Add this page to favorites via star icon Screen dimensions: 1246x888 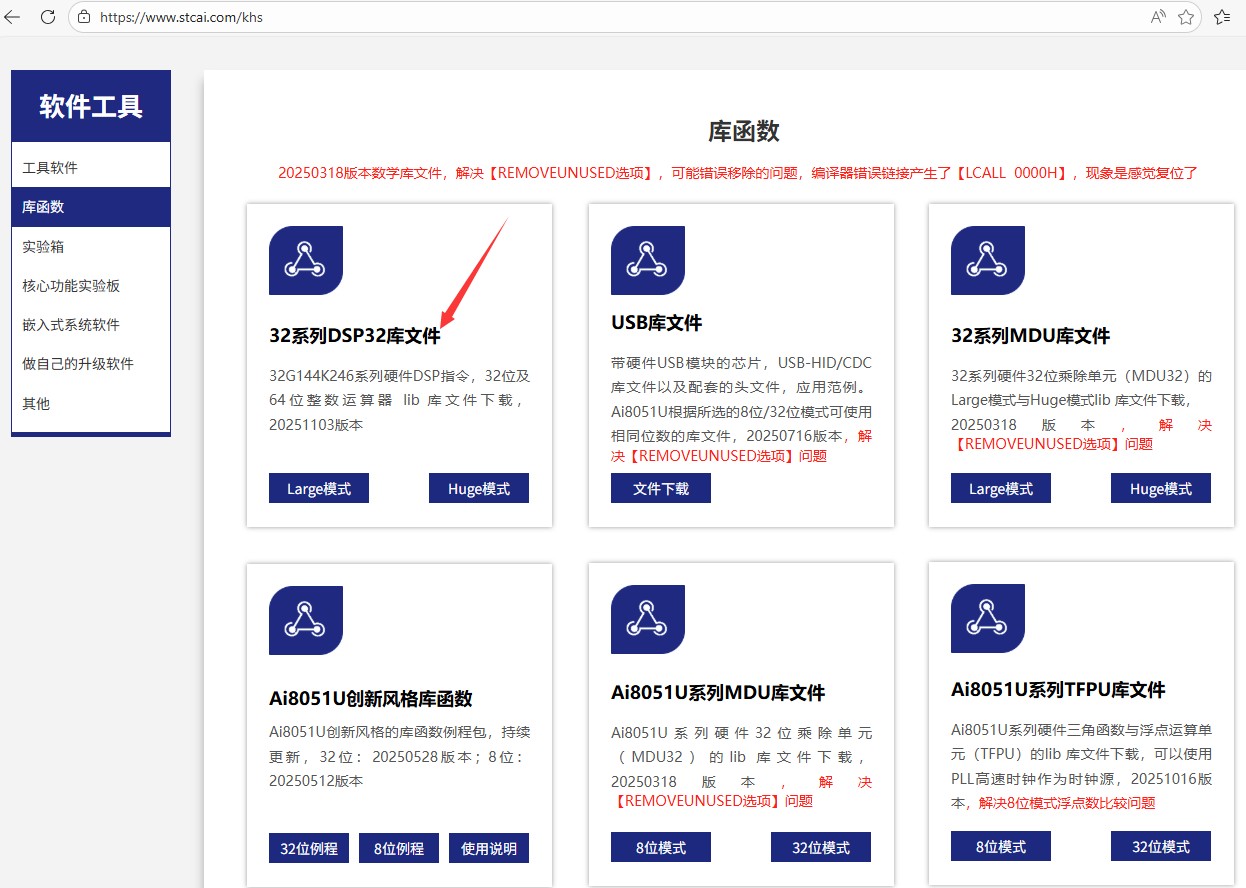pyautogui.click(x=1187, y=17)
